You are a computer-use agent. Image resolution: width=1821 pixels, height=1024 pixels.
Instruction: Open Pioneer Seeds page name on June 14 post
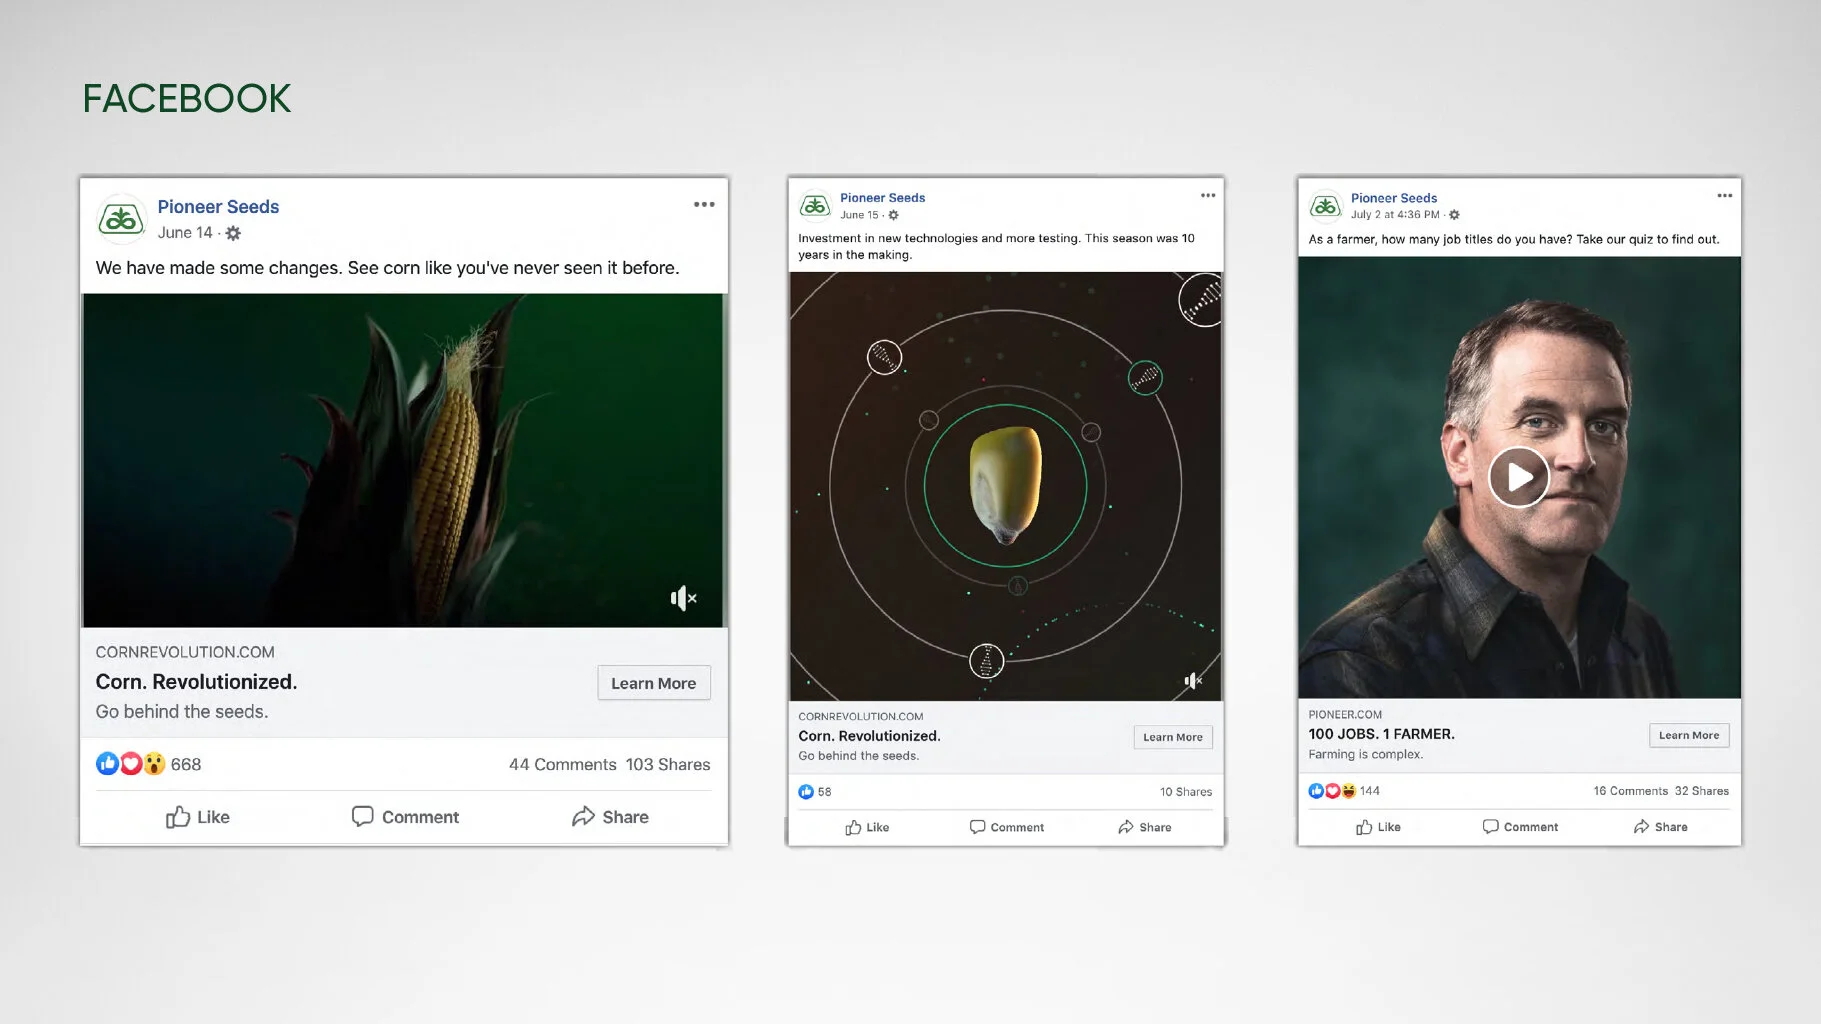[218, 207]
